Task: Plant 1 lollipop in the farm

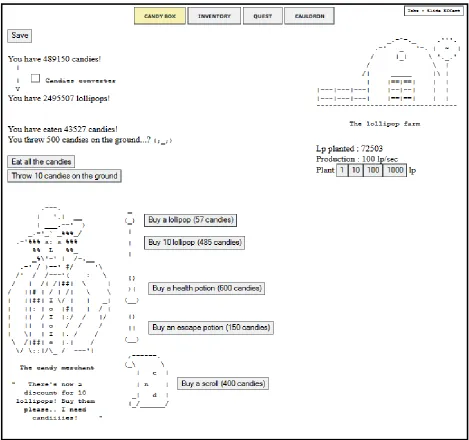Action: tap(342, 170)
